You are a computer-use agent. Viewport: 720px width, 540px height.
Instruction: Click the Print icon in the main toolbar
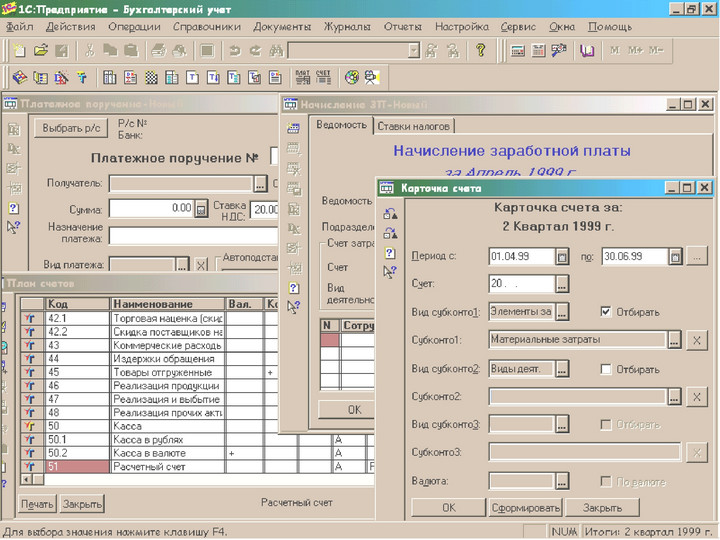pos(158,50)
